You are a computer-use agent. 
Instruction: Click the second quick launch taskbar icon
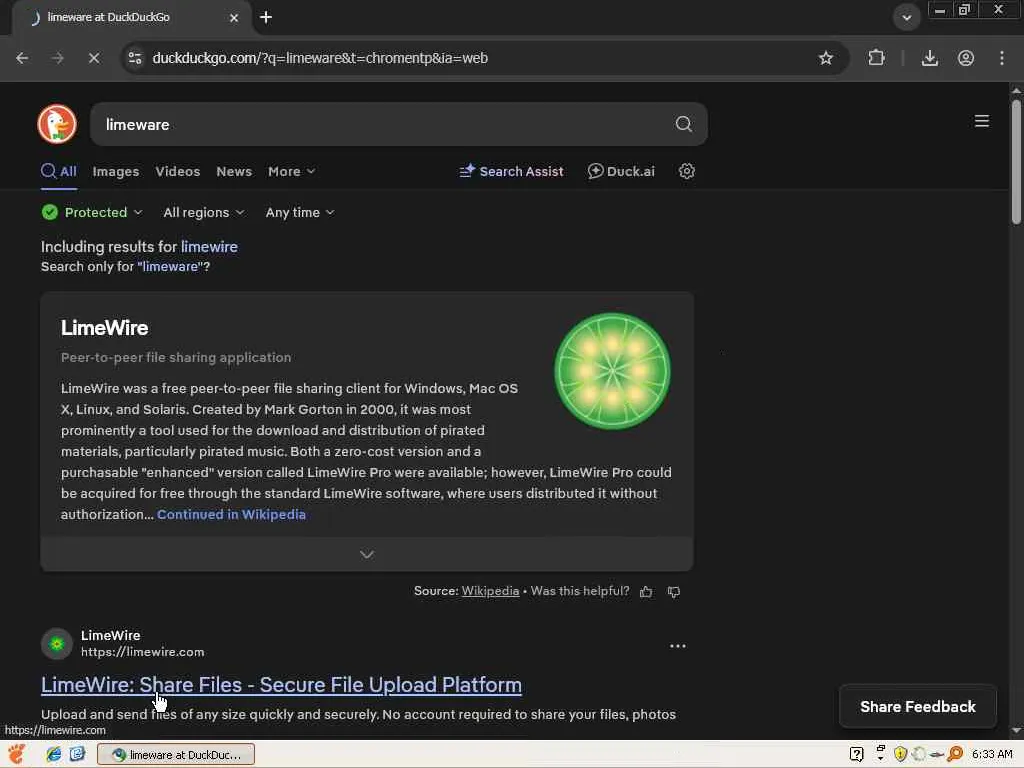[77, 754]
